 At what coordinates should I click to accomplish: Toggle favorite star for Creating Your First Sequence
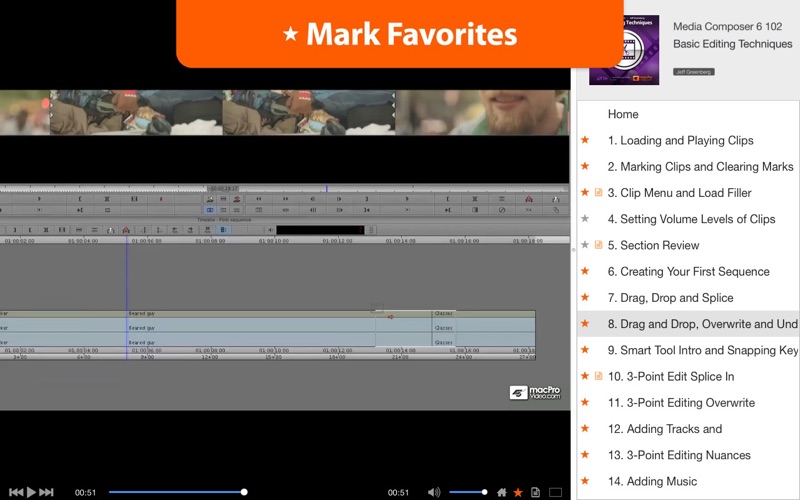click(585, 271)
